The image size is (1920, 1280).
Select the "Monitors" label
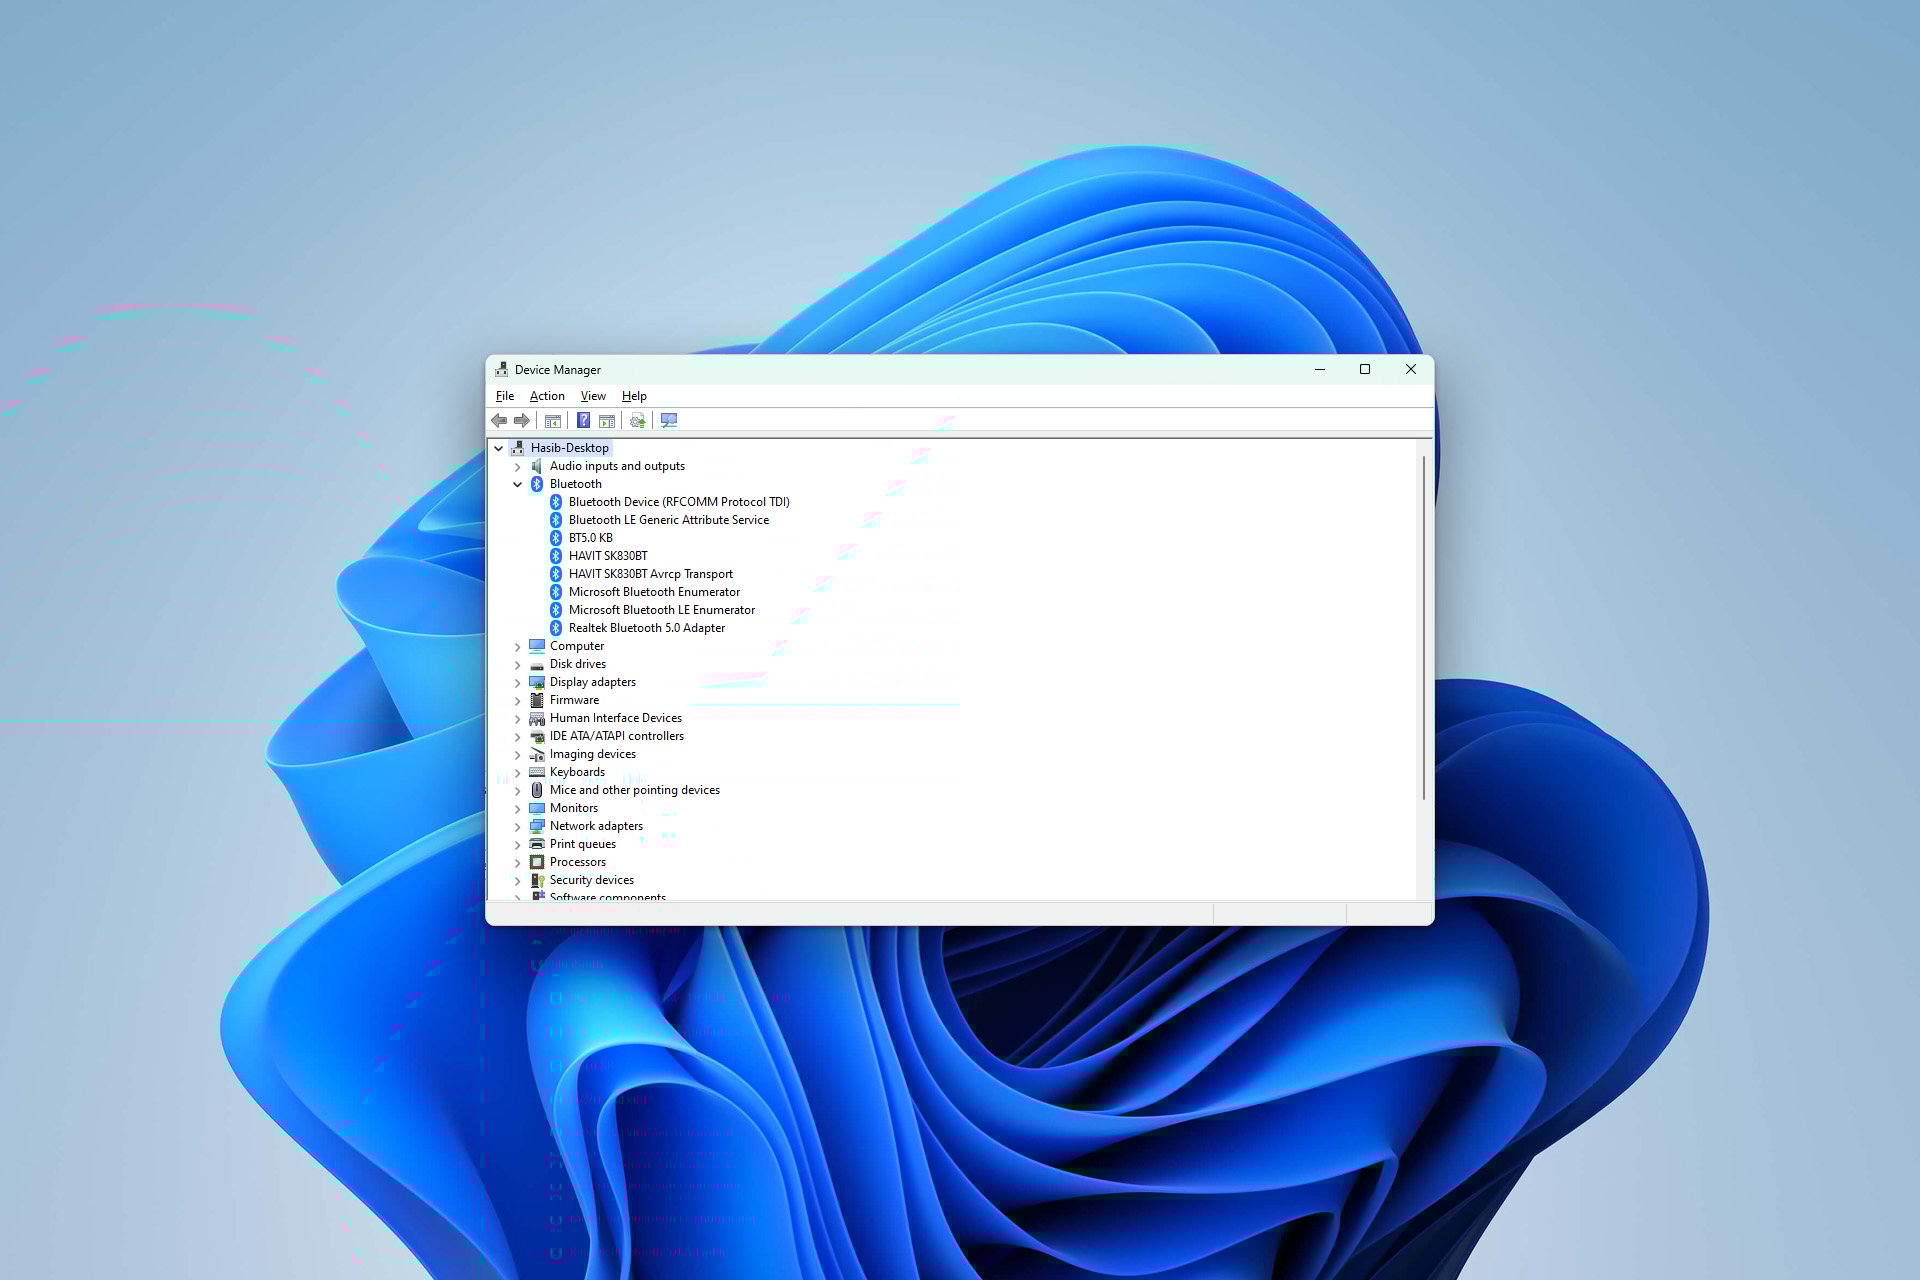point(574,808)
